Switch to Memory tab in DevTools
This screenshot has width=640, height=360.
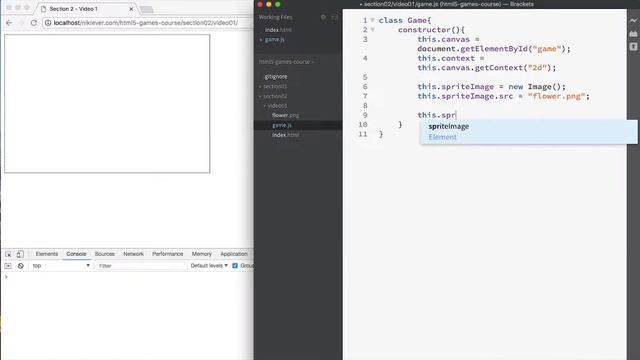pyautogui.click(x=202, y=254)
